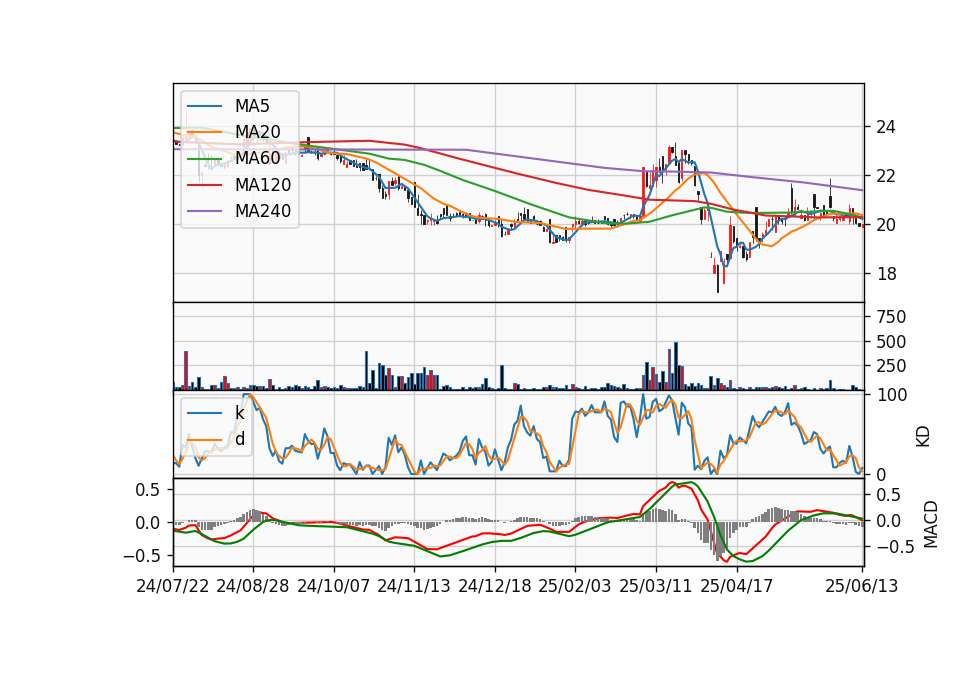Click the 24/08/28 date axis label

point(253,586)
